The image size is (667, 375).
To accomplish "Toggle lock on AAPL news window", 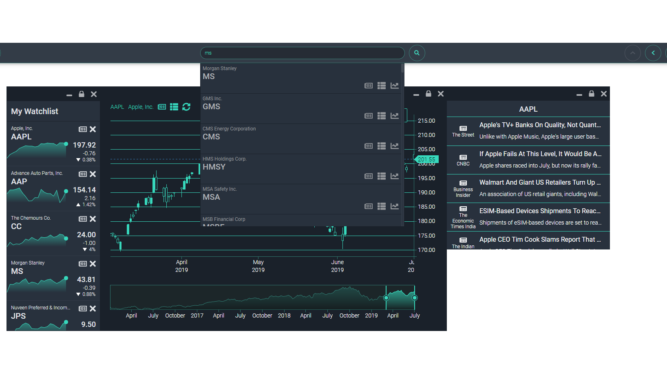I will pos(591,94).
